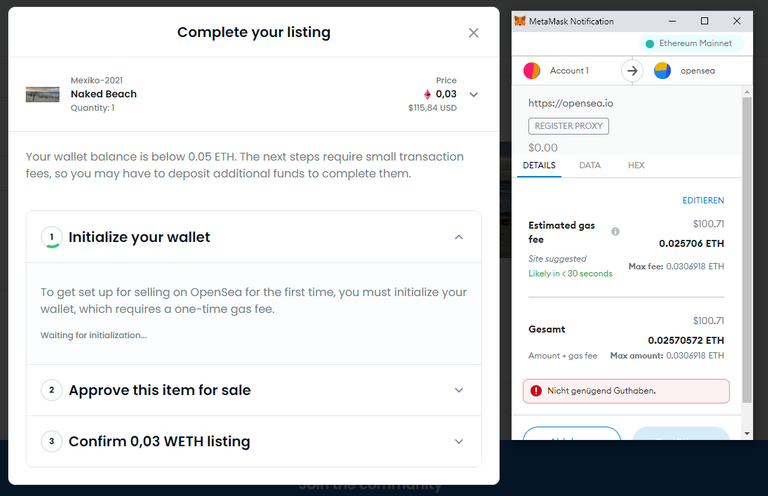768x496 pixels.
Task: Click EDITIEREN to edit gas fee
Action: [x=703, y=200]
